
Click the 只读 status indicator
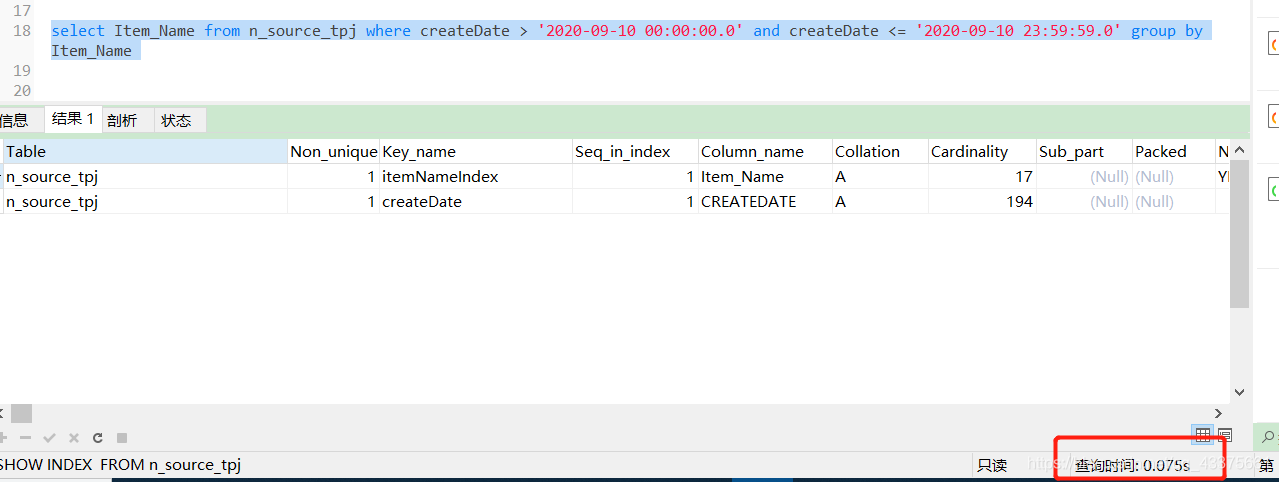992,465
